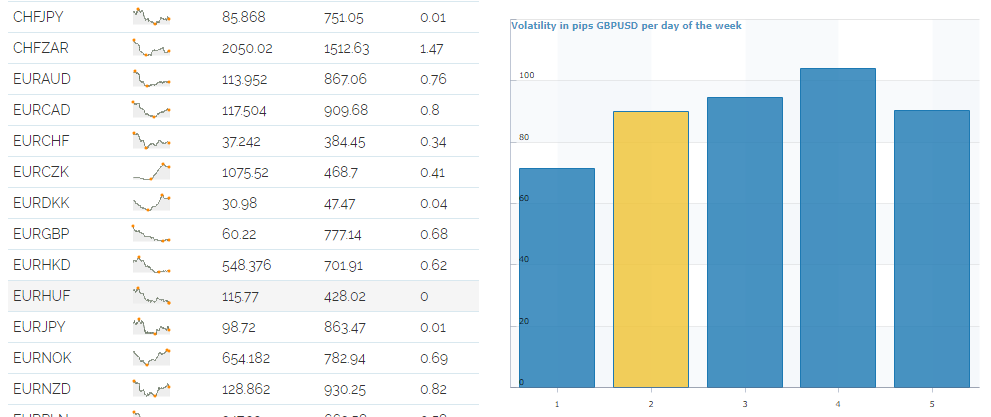
Task: Click the EURHKD value 548.376
Action: (246, 265)
